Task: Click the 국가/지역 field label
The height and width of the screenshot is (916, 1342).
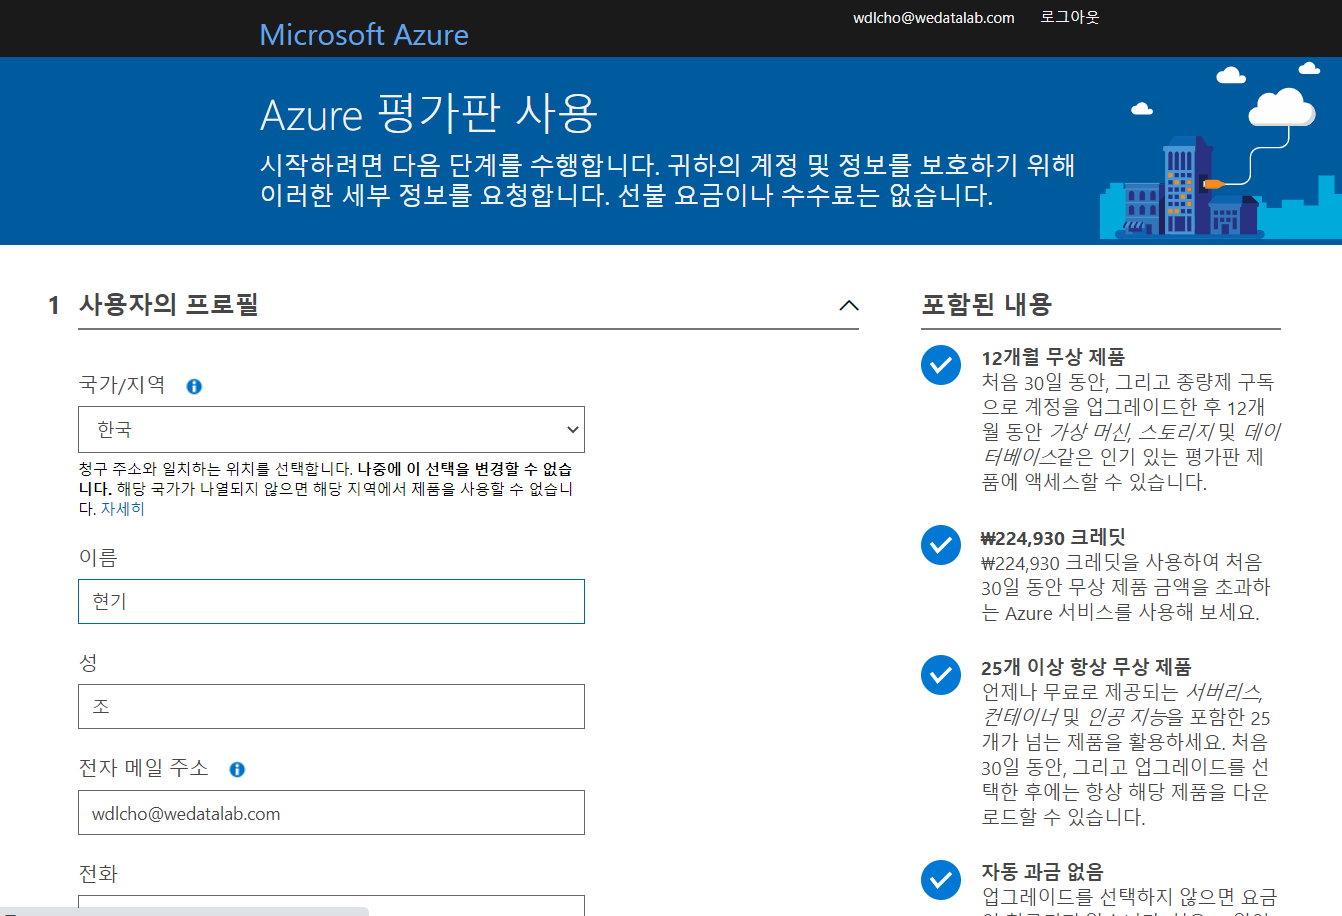Action: [122, 385]
